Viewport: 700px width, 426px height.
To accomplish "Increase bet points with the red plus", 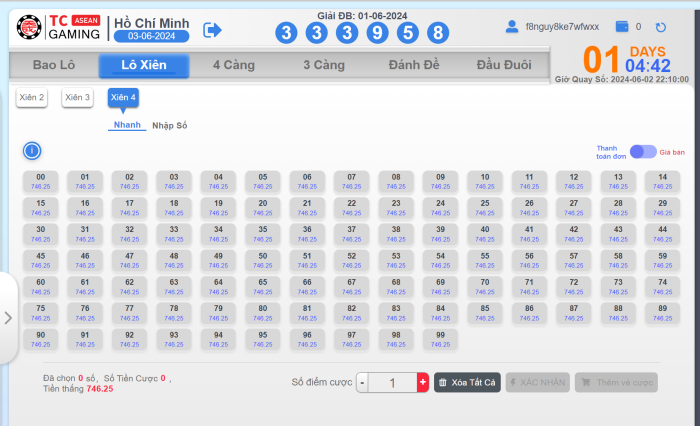I will 423,383.
